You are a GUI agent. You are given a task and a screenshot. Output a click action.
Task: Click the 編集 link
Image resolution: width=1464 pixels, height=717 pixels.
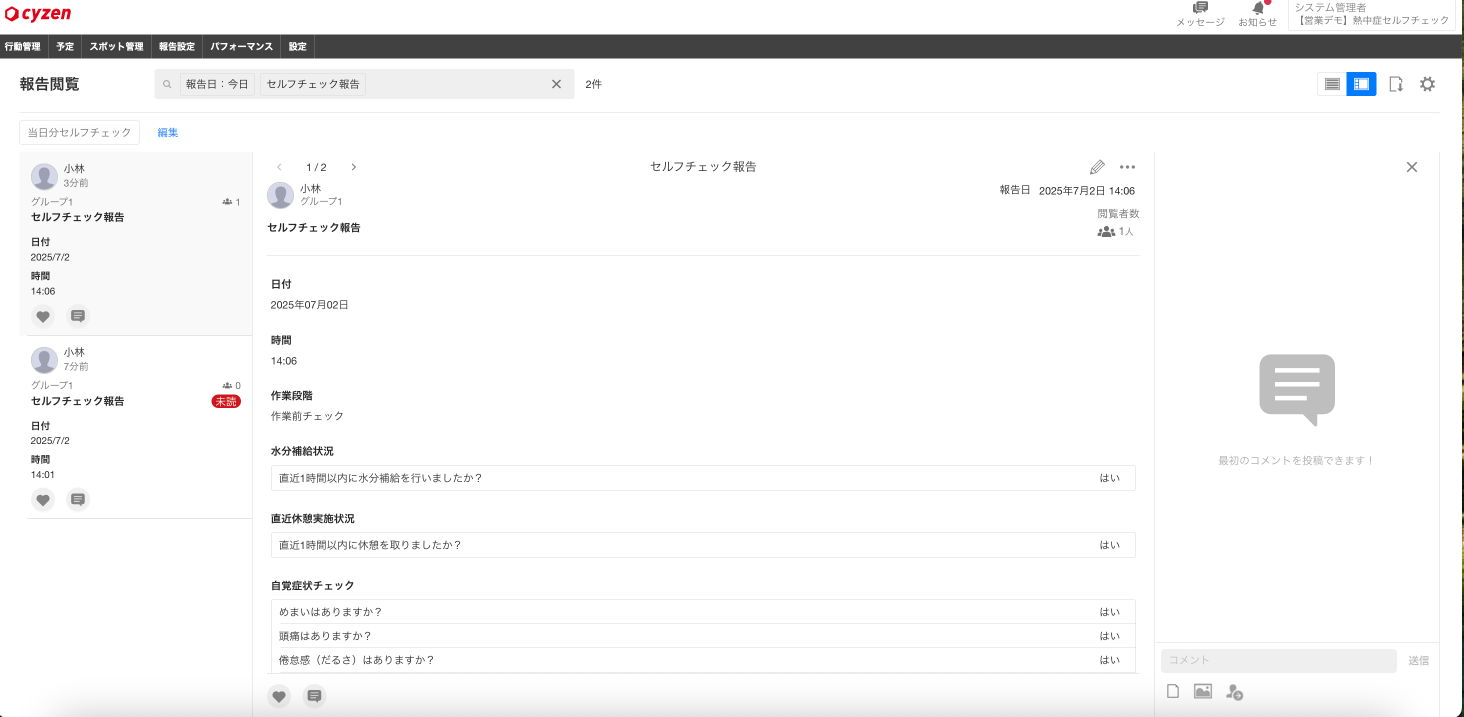168,132
